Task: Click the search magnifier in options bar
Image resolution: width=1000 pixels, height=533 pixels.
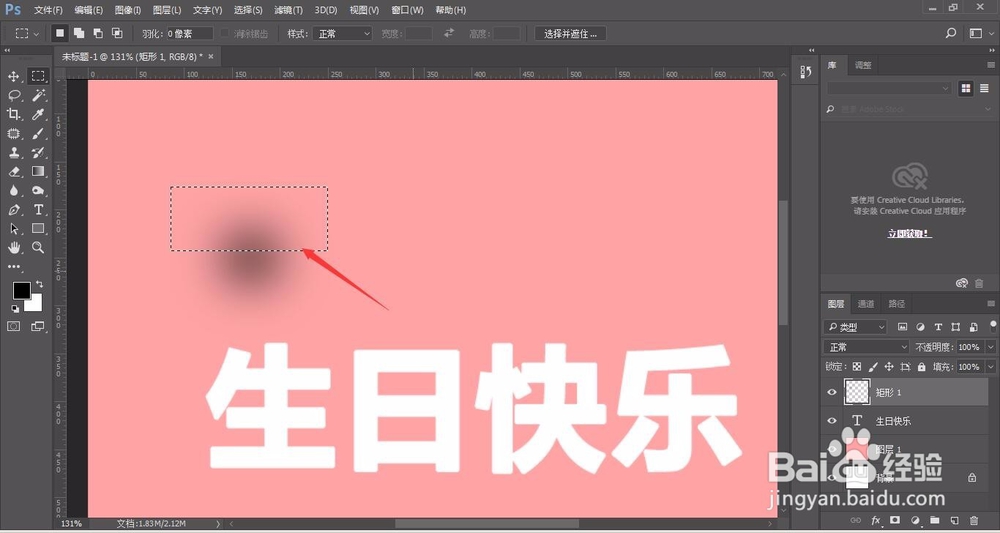Action: [951, 33]
